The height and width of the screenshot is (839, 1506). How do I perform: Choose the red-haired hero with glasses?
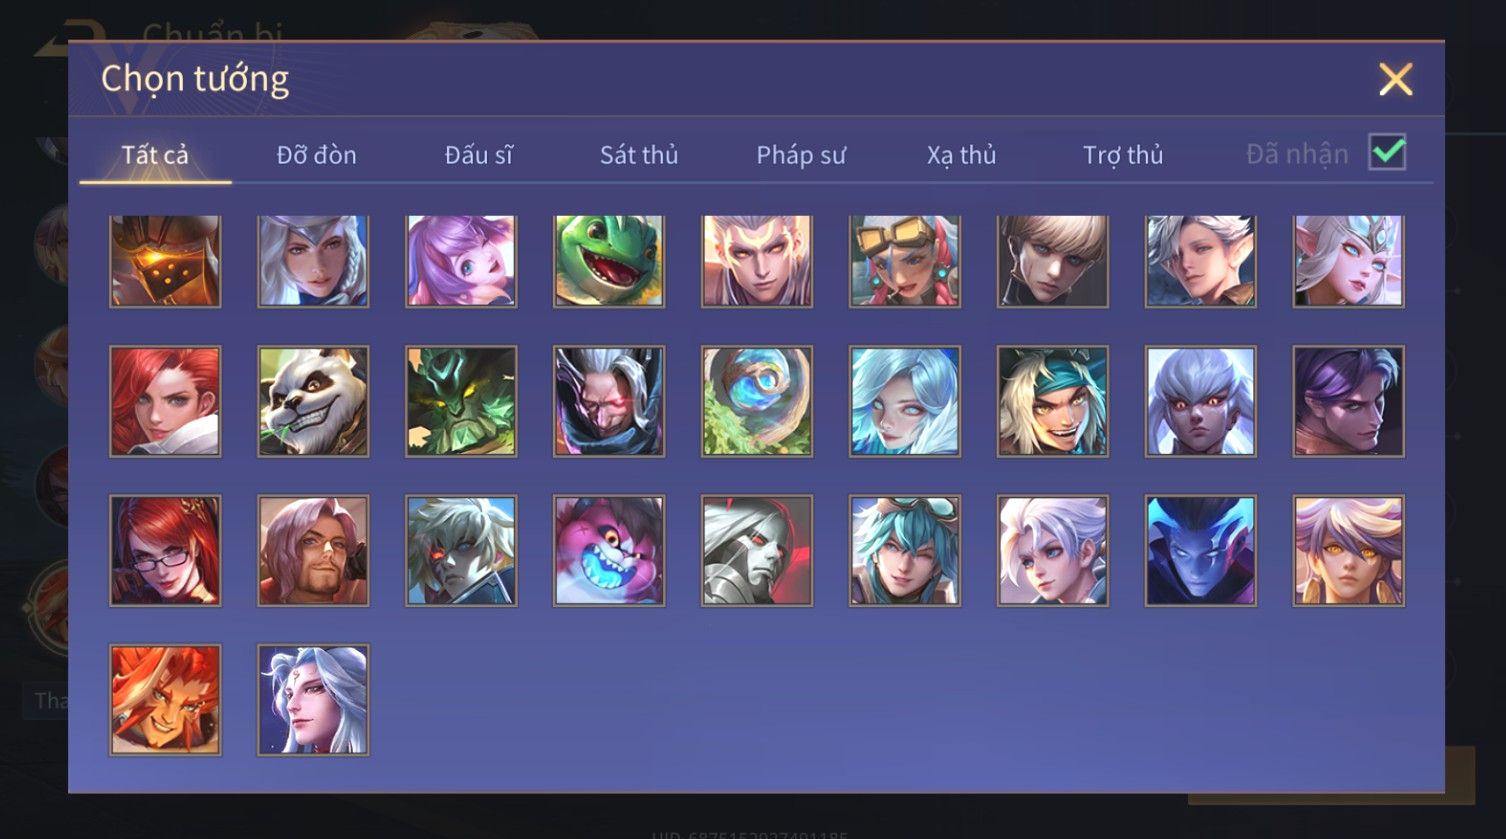point(165,551)
